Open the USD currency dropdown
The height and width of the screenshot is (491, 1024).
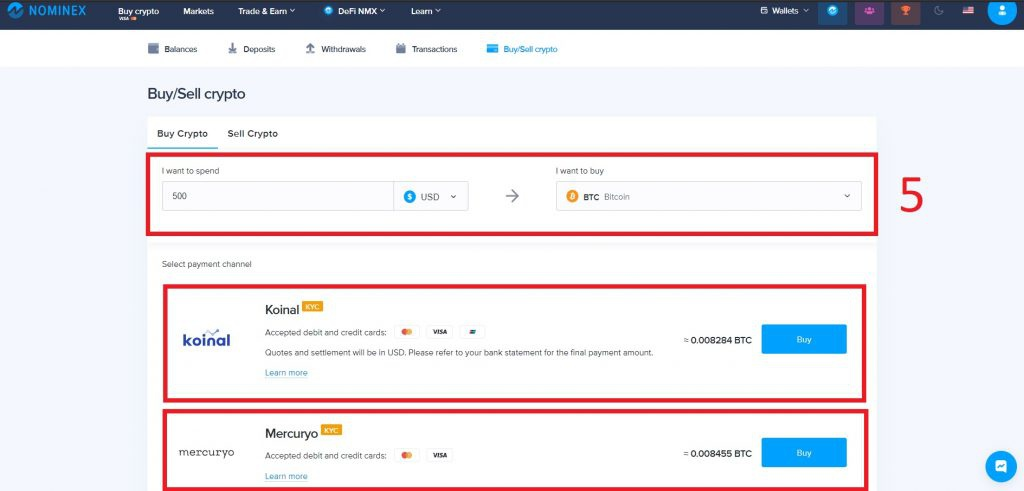pos(430,196)
